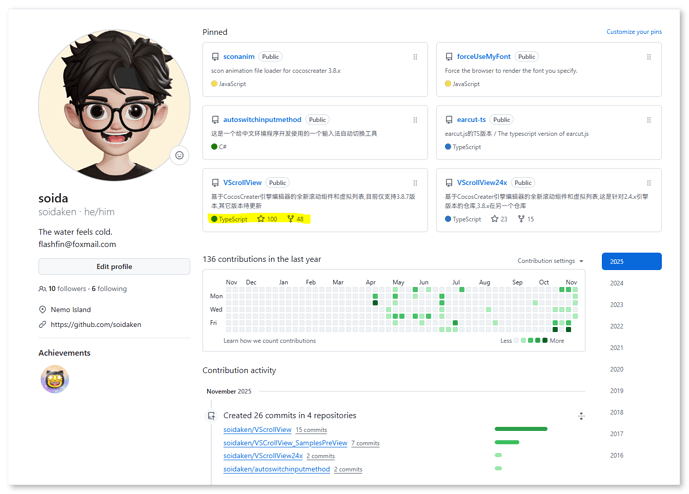689x494 pixels.
Task: Click the drag handle on autoswitchinputmethod pin
Action: click(x=415, y=120)
